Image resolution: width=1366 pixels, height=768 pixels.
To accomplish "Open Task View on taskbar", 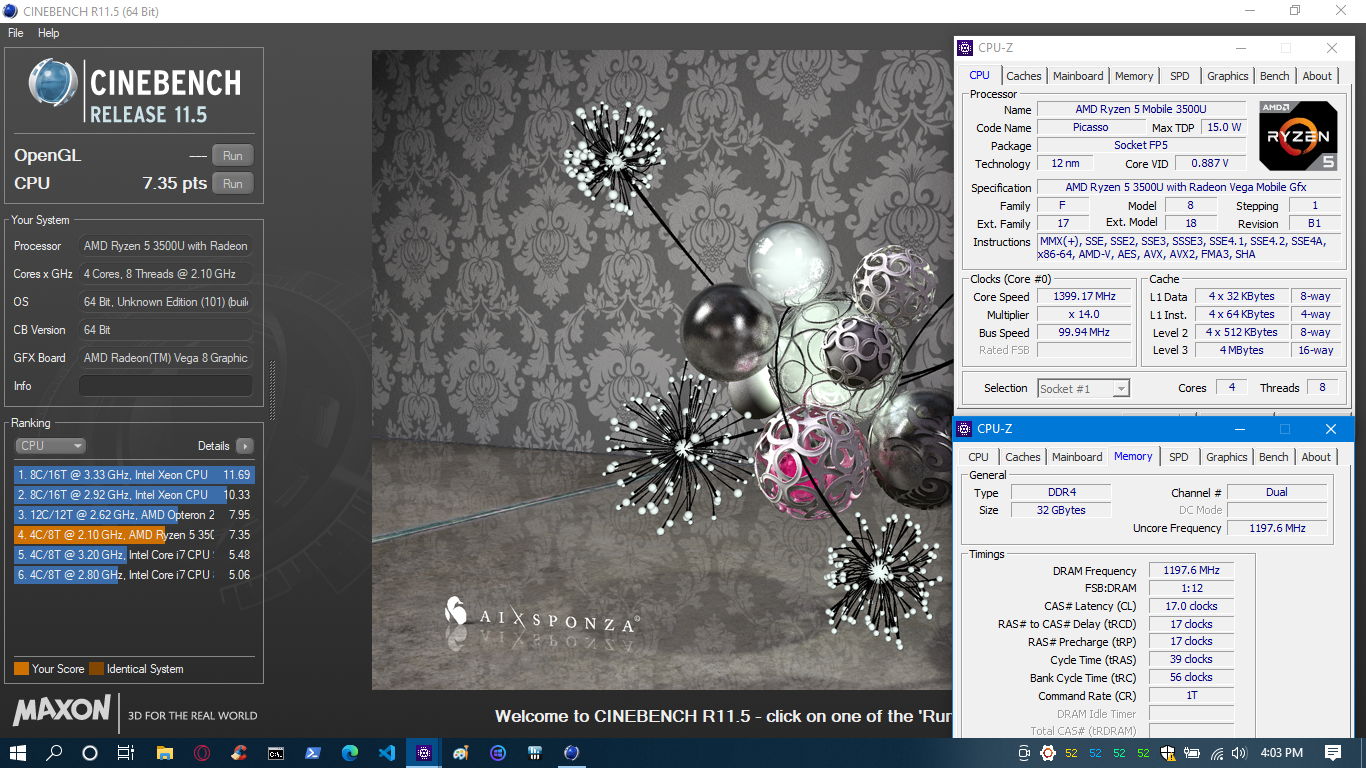I will tap(126, 753).
